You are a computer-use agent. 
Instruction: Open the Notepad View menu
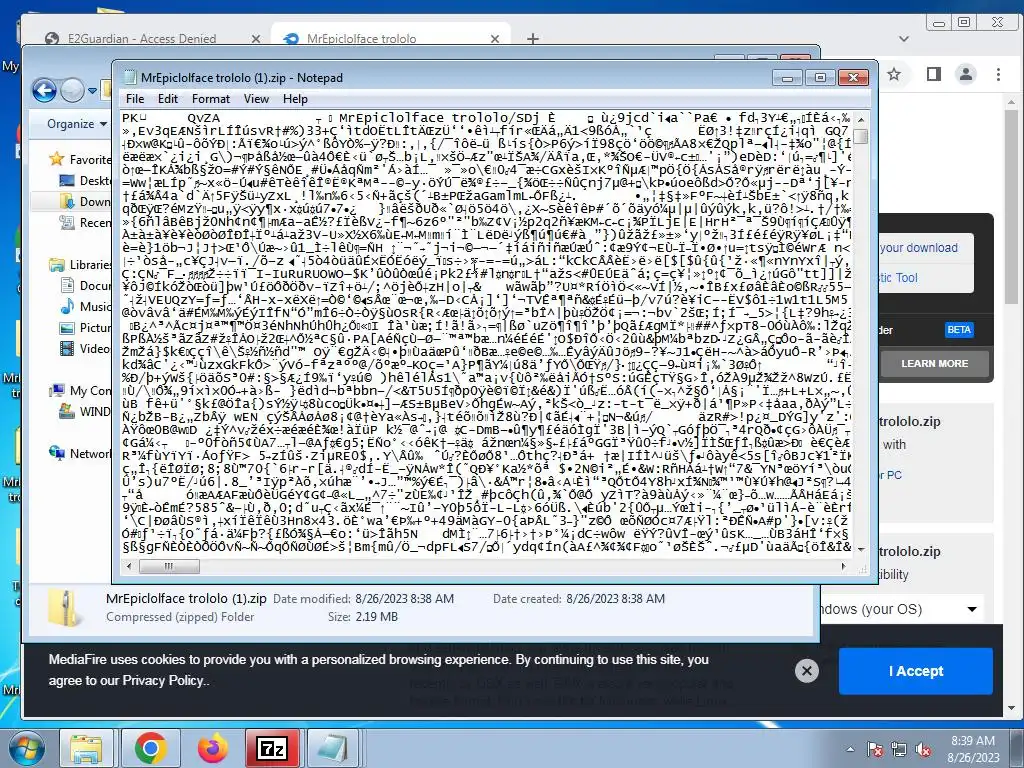tap(257, 99)
